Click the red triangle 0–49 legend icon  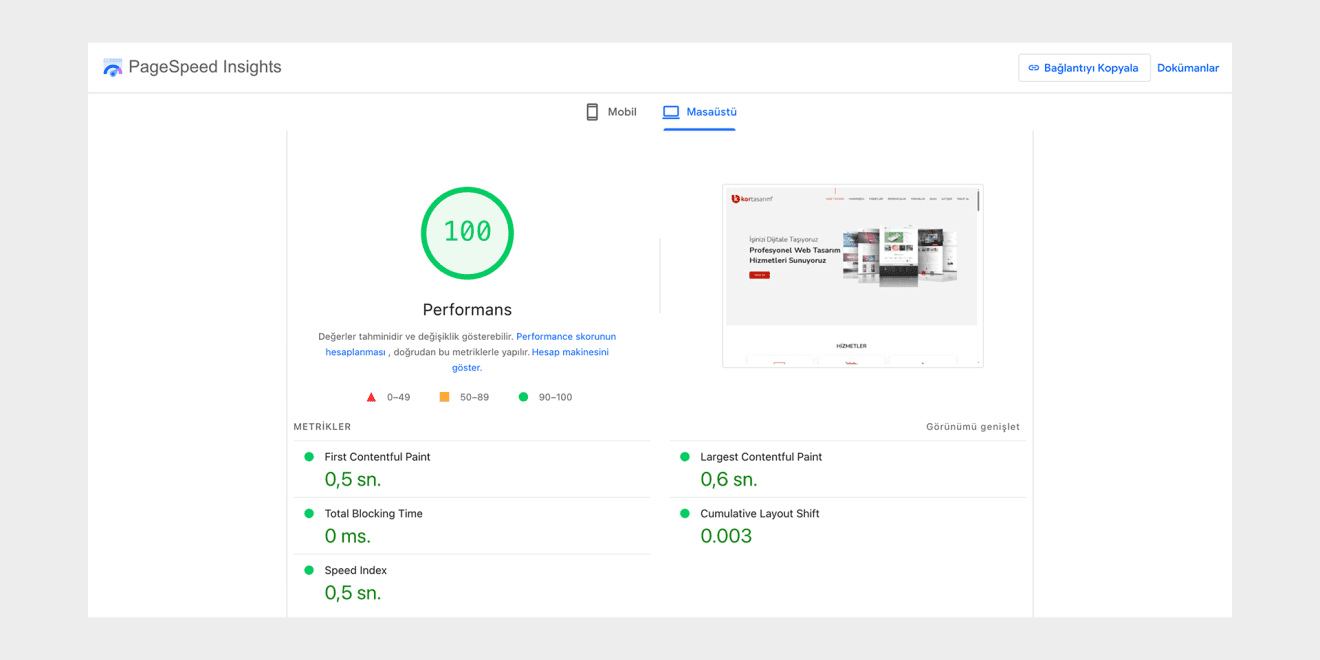pos(371,397)
